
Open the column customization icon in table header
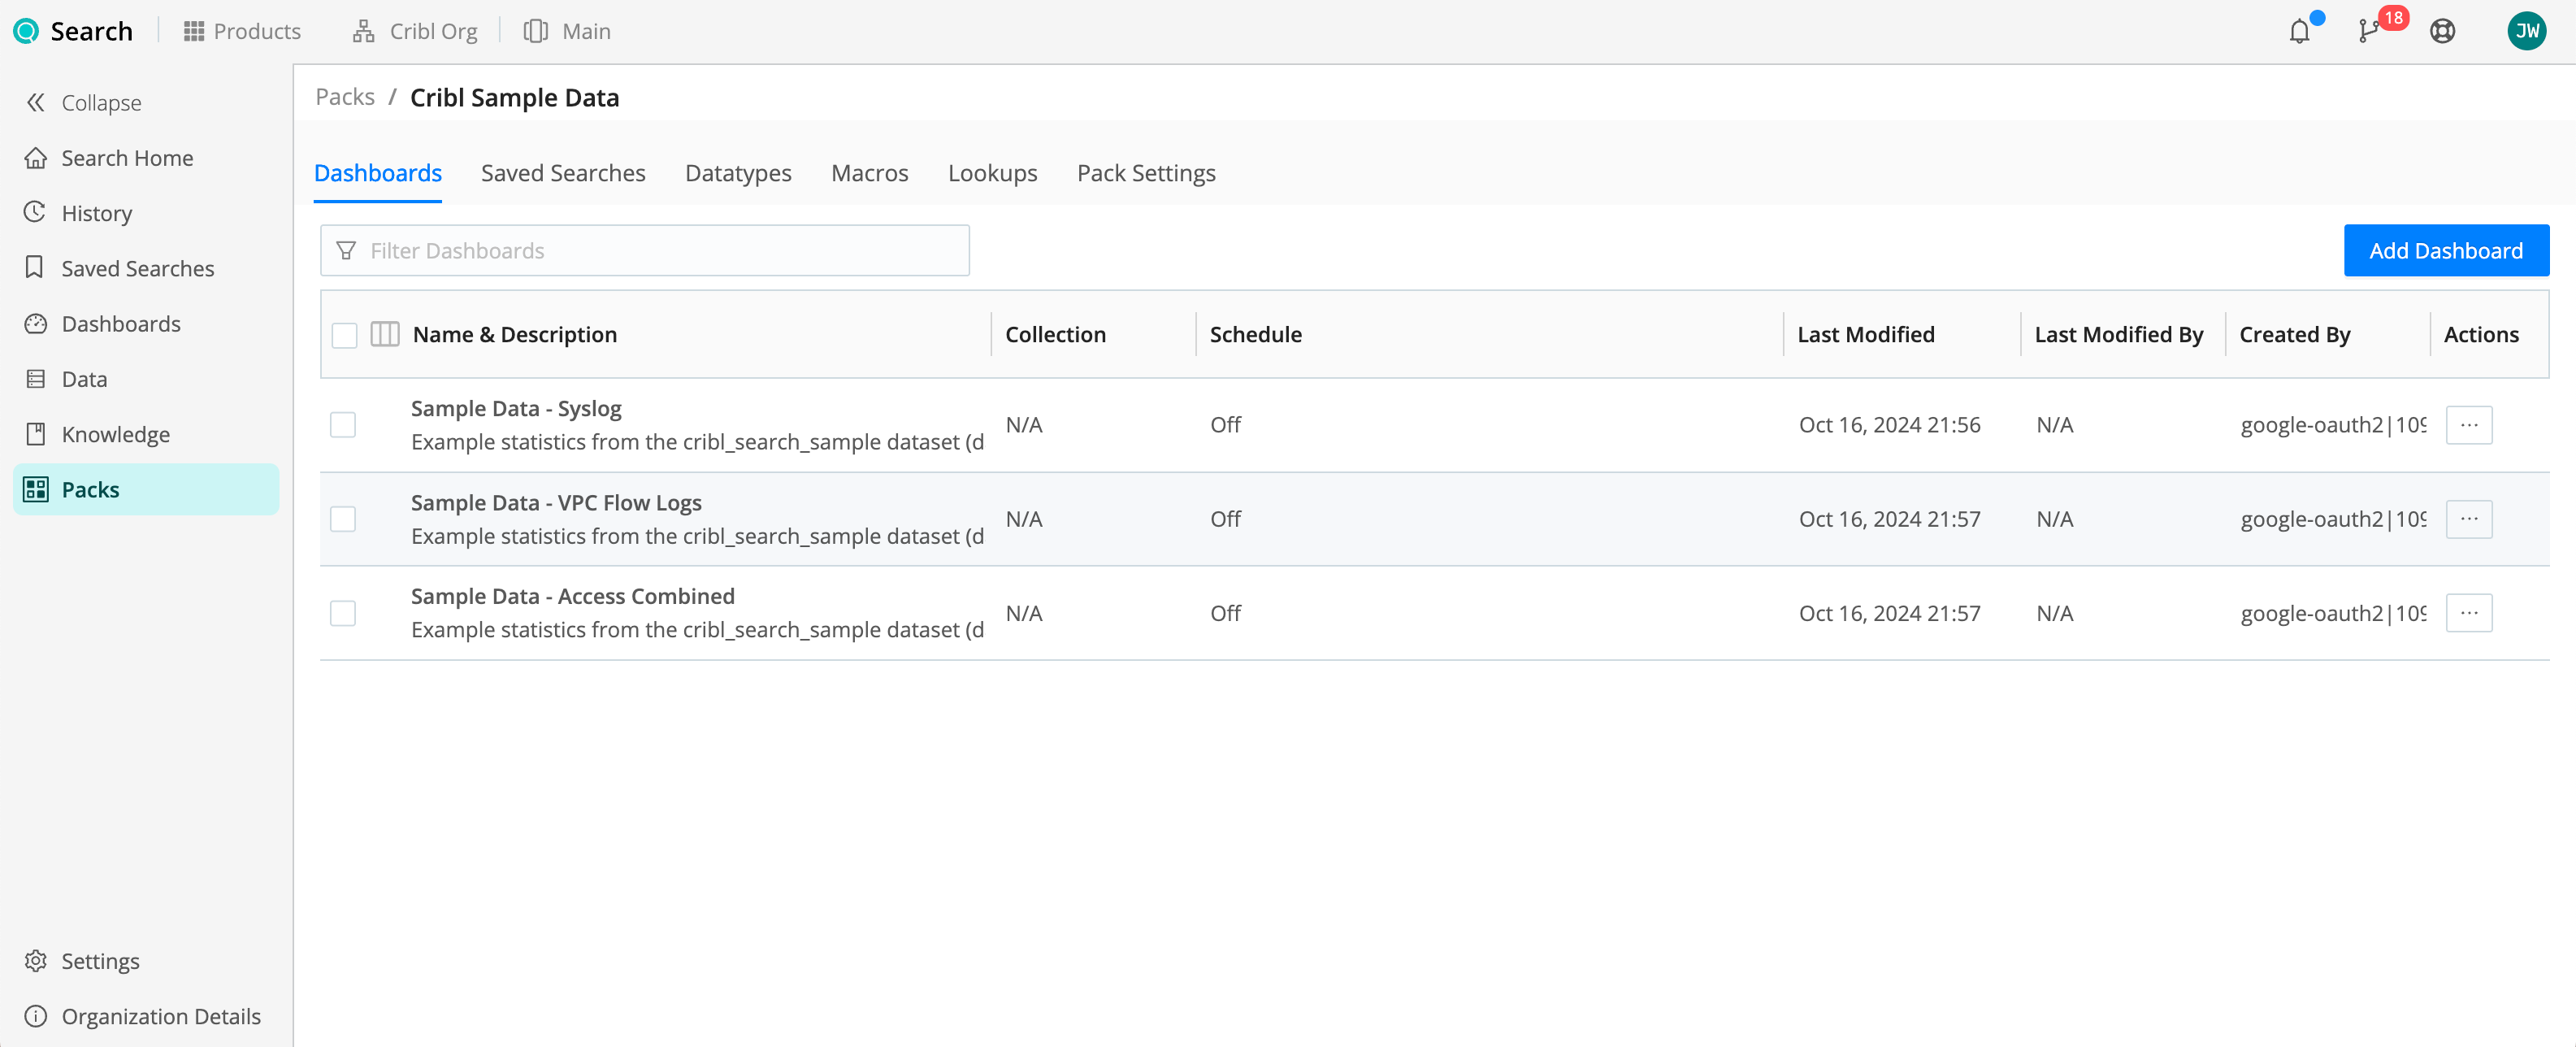coord(385,334)
